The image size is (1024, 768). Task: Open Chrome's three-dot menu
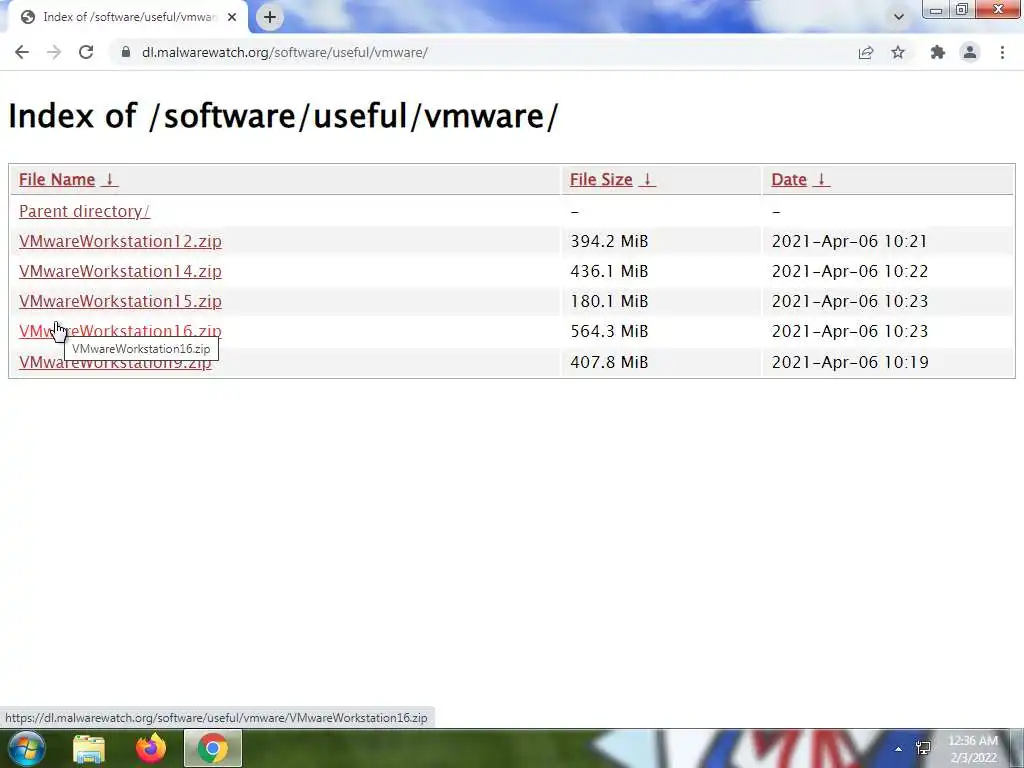pos(1002,52)
